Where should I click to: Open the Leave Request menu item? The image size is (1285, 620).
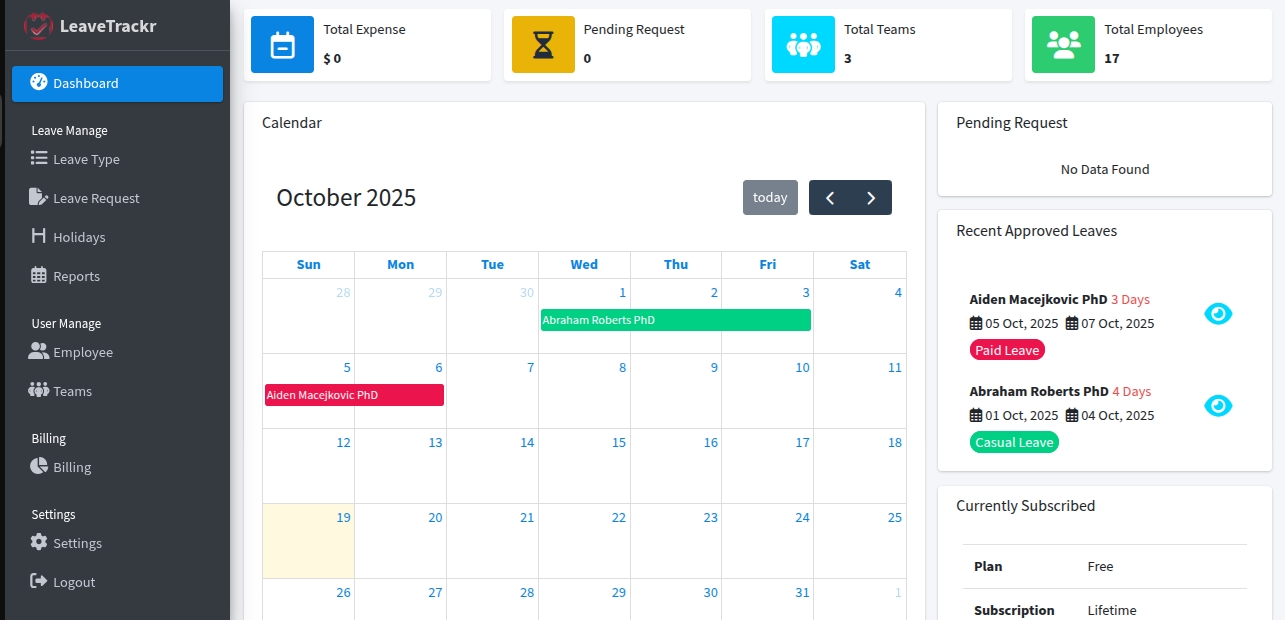pos(96,198)
